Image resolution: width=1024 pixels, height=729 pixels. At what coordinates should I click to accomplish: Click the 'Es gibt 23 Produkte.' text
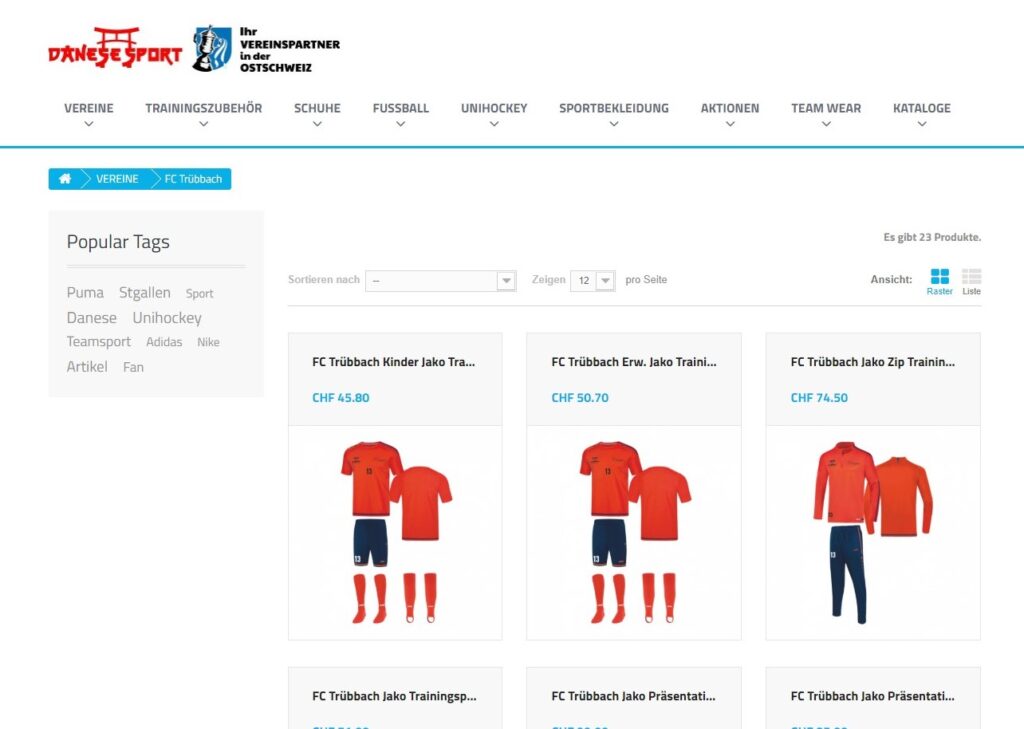pos(932,237)
